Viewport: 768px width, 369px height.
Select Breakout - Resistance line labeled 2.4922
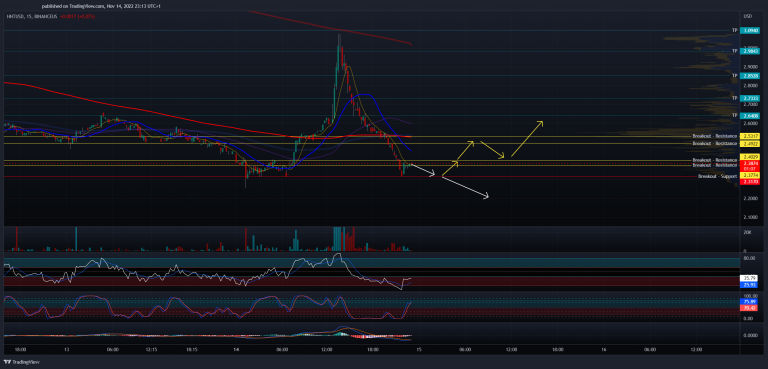point(715,144)
